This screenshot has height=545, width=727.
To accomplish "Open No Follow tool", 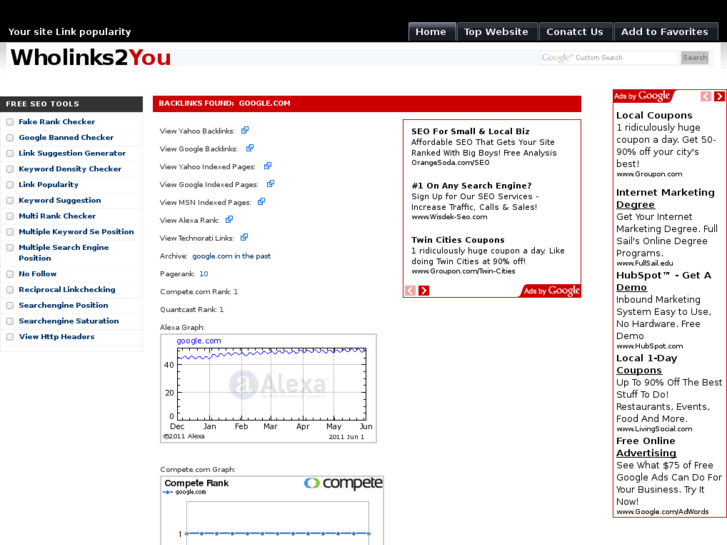I will [38, 274].
